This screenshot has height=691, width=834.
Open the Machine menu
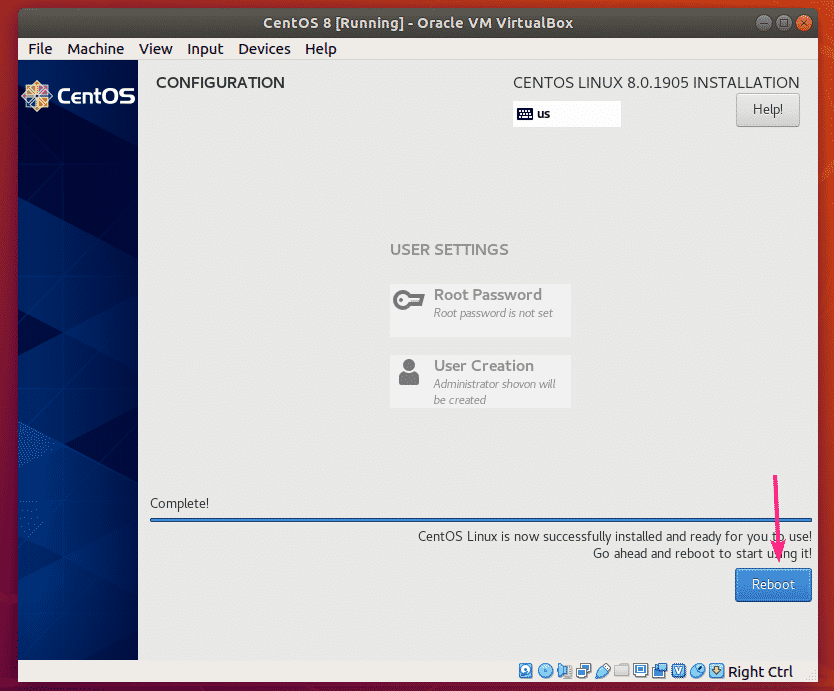pyautogui.click(x=96, y=49)
